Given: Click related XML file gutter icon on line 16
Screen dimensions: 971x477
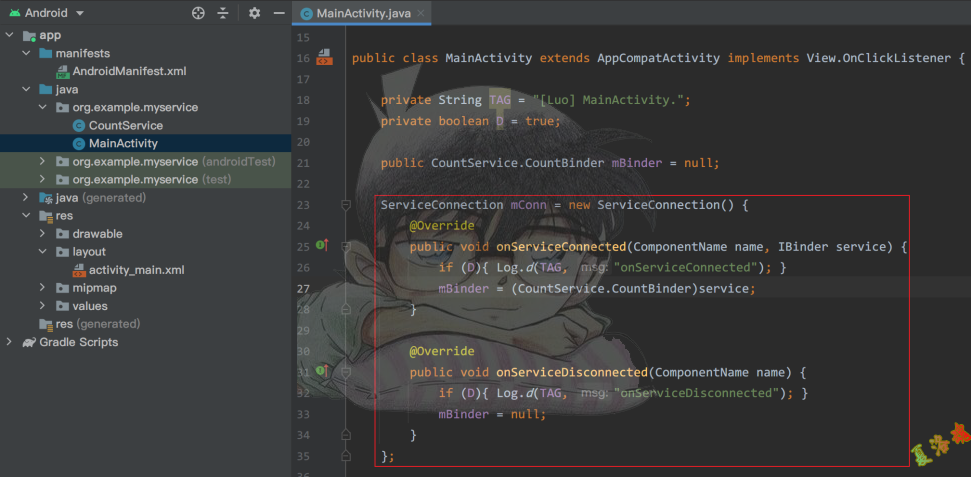Looking at the screenshot, I should click(x=324, y=58).
